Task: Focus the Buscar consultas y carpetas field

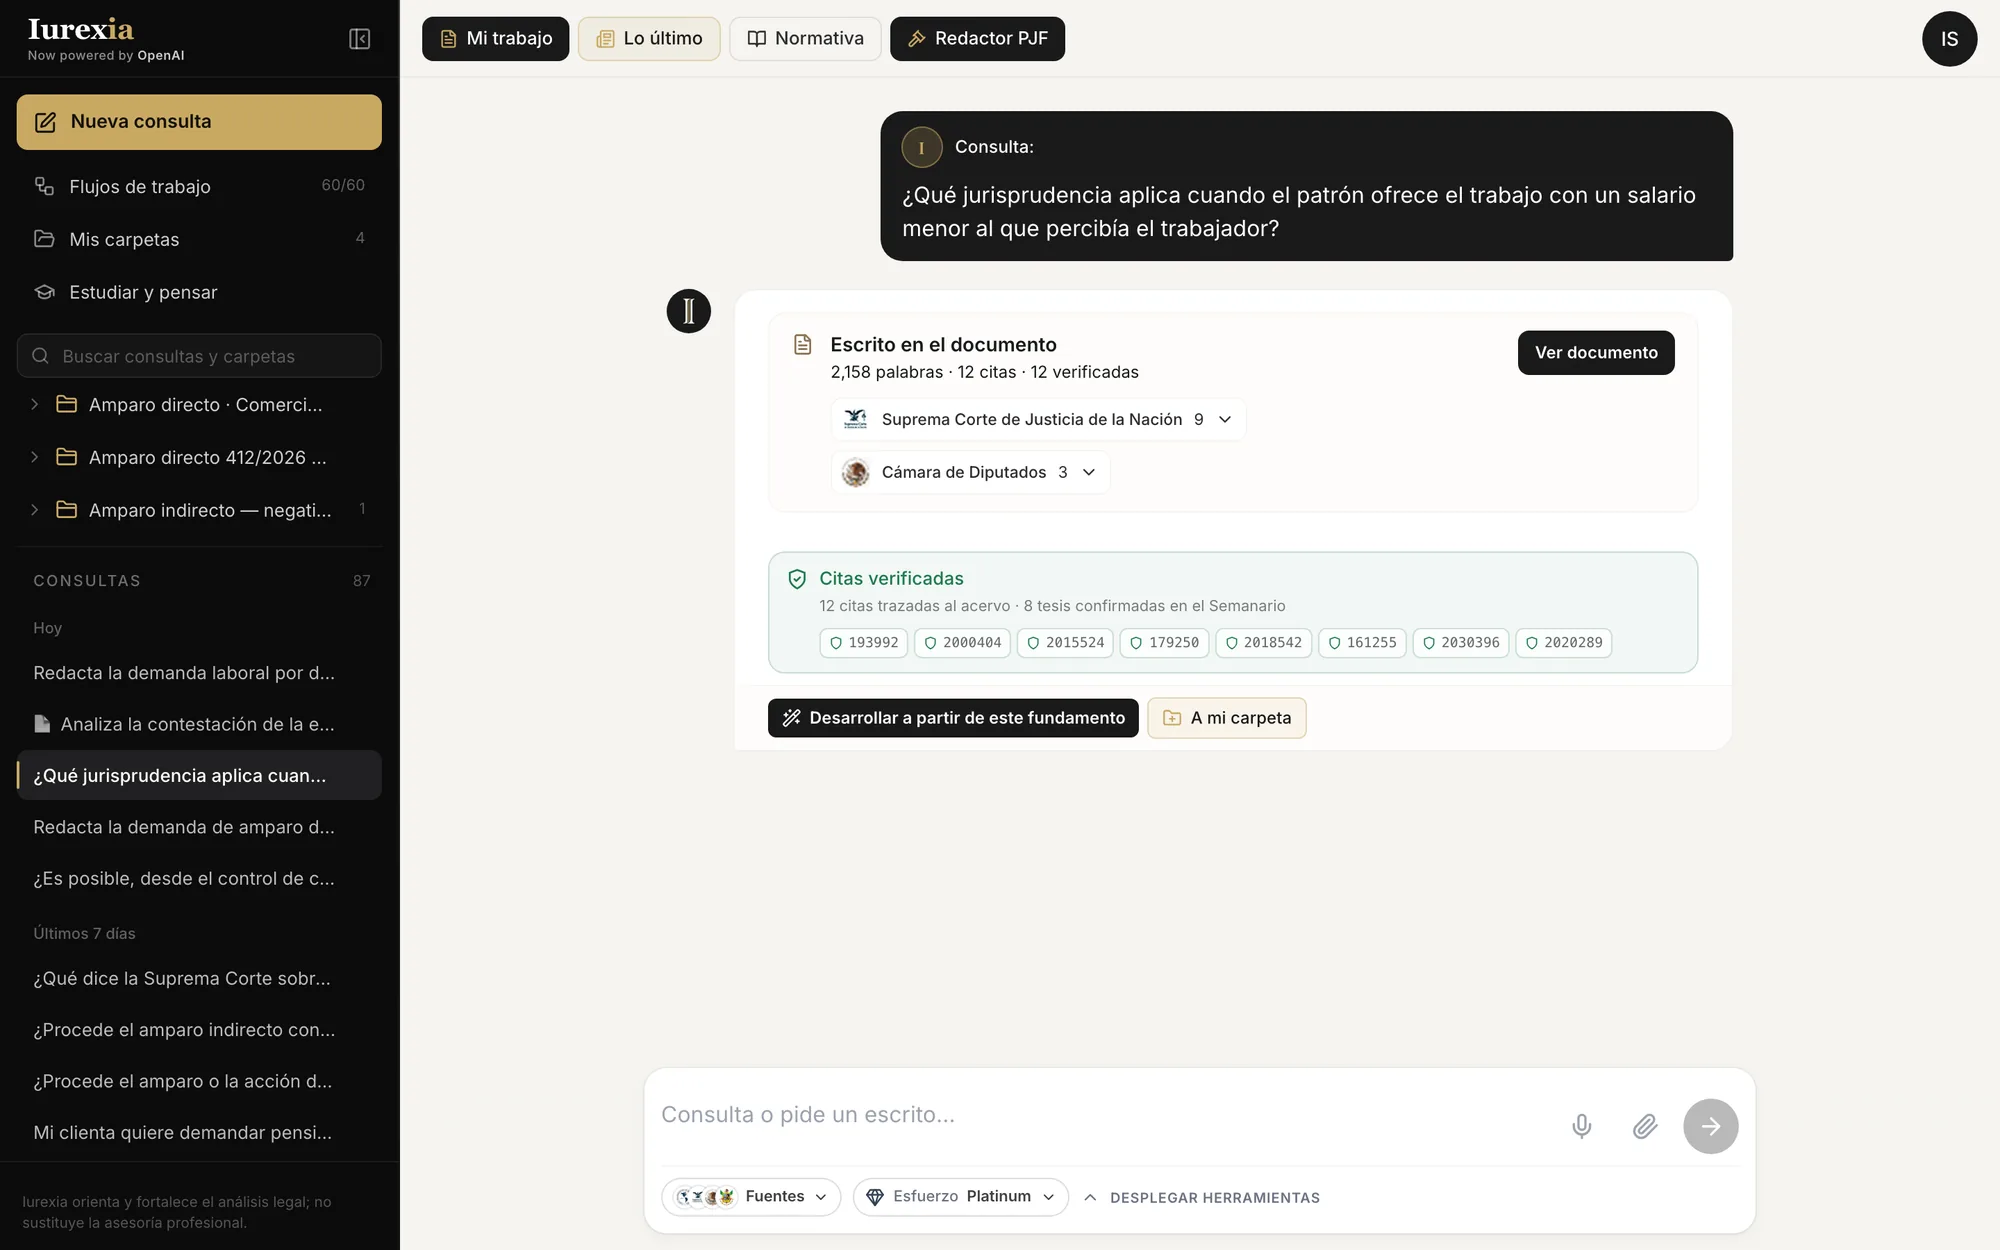Action: coord(199,356)
